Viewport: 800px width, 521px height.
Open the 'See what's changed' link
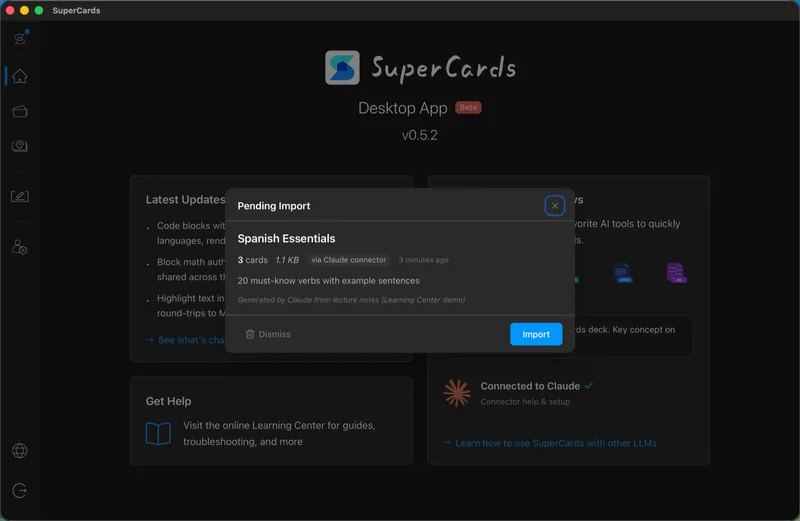(187, 340)
